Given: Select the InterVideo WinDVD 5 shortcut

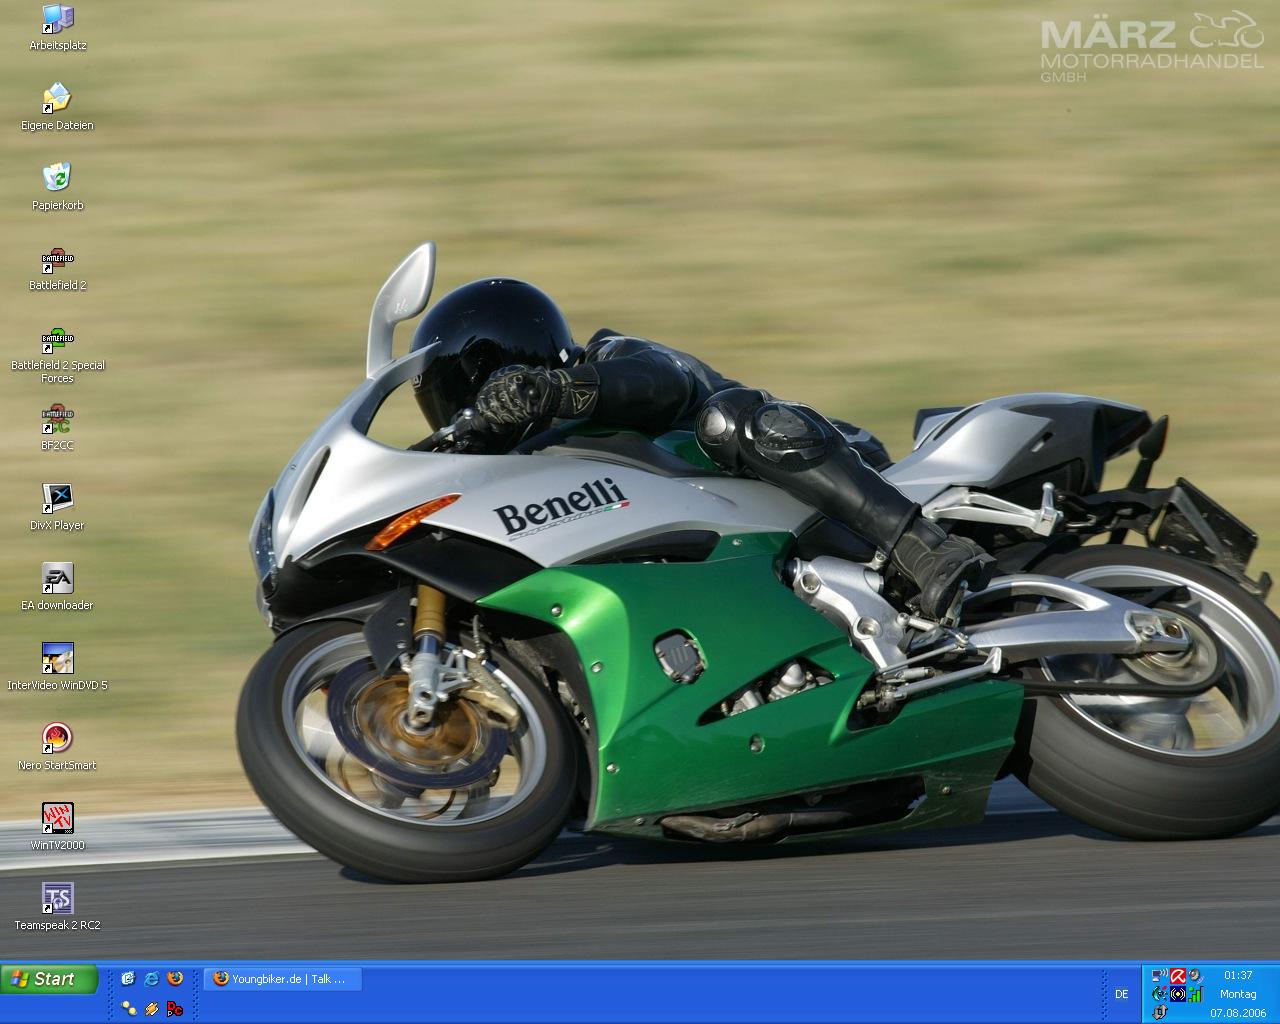Looking at the screenshot, I should (x=57, y=667).
